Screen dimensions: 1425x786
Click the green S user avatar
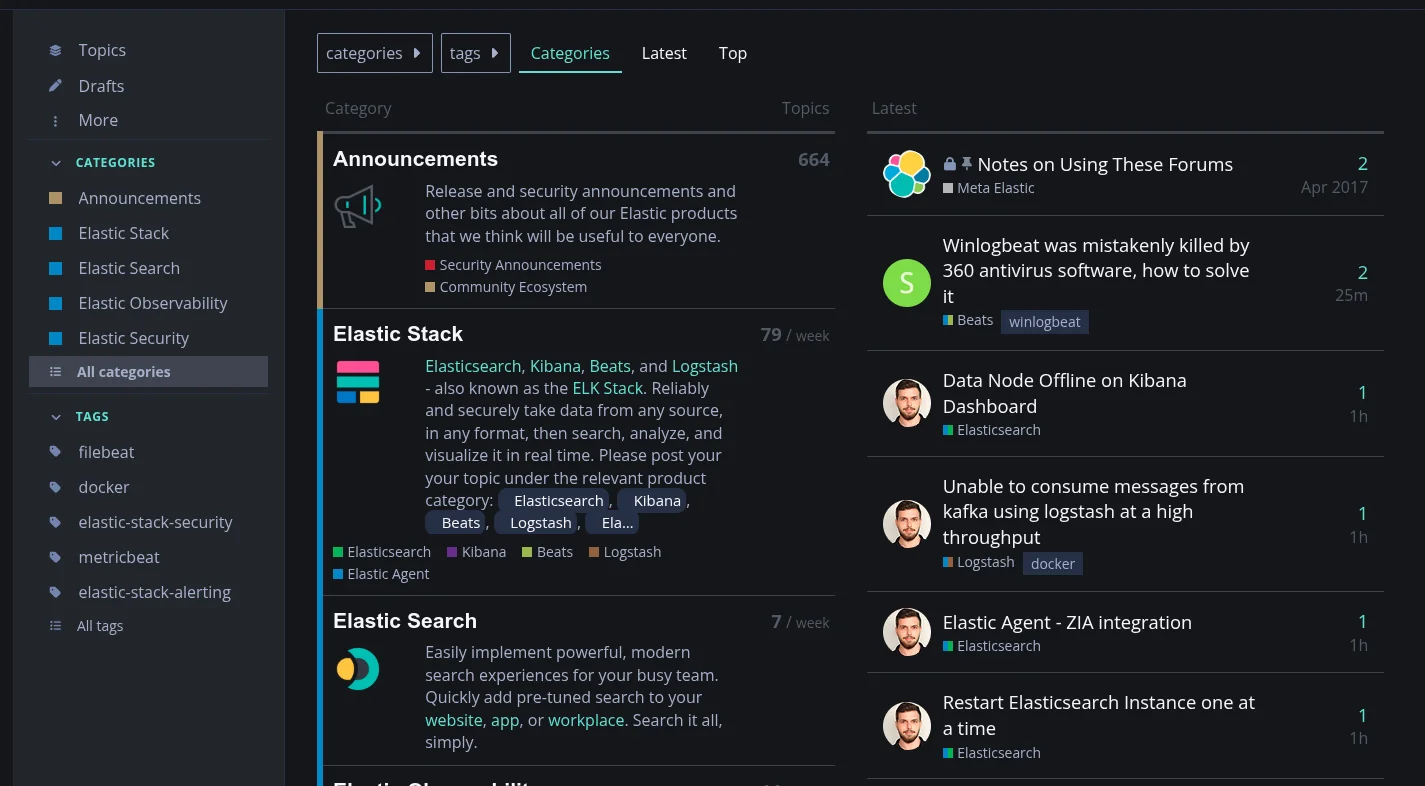click(x=907, y=283)
